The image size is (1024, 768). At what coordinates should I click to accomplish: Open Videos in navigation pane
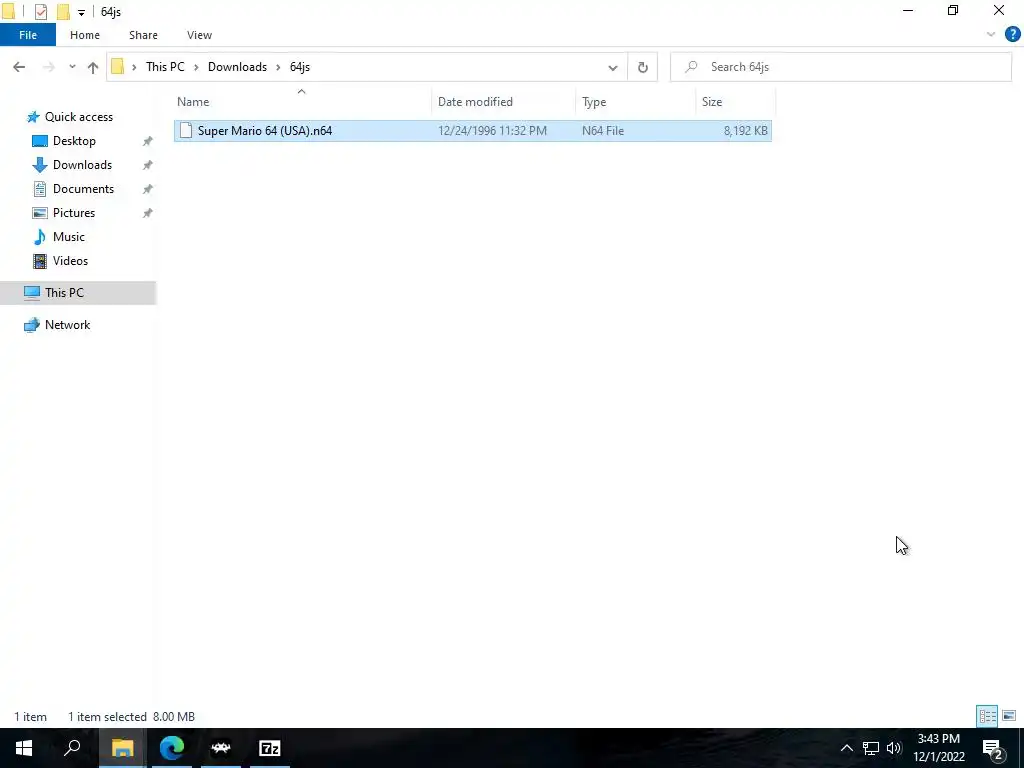coord(70,261)
